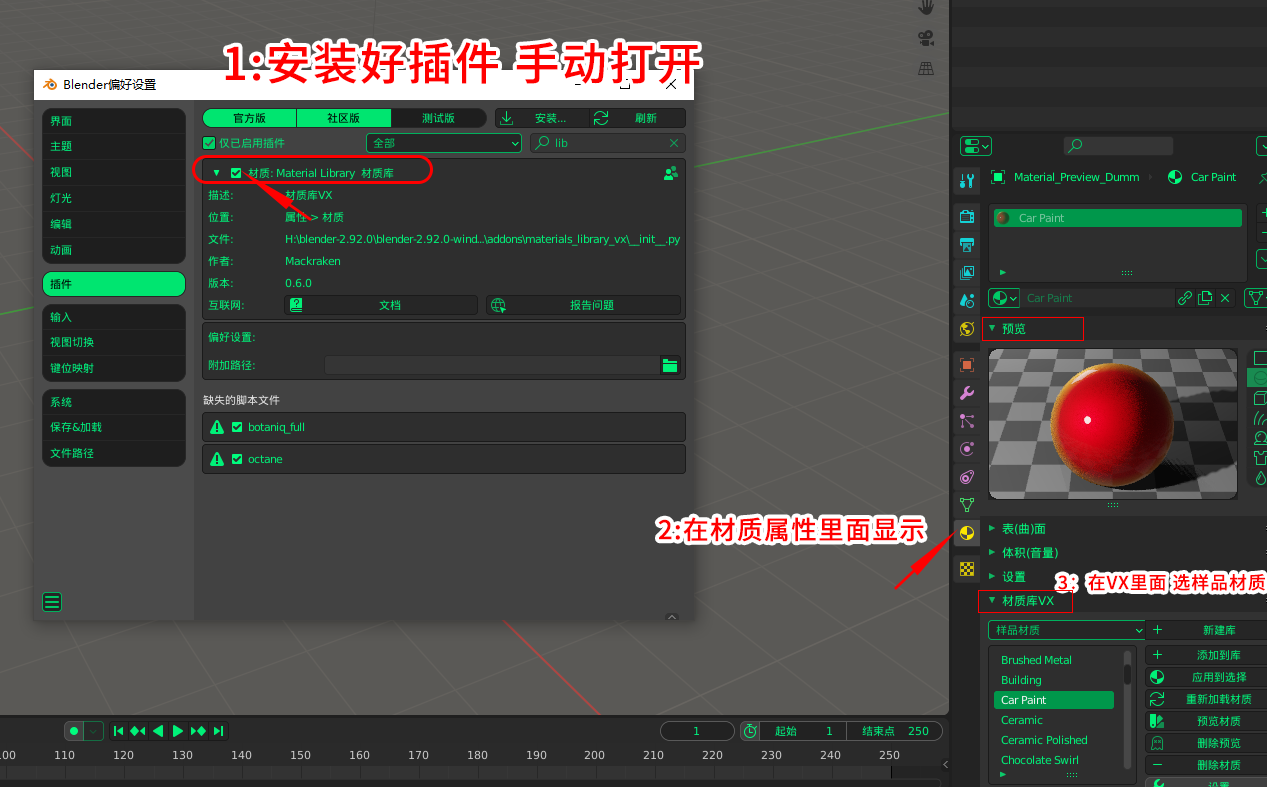Duplicate material with the new copy icon
Screen dimensions: 1267x787
tap(1205, 298)
